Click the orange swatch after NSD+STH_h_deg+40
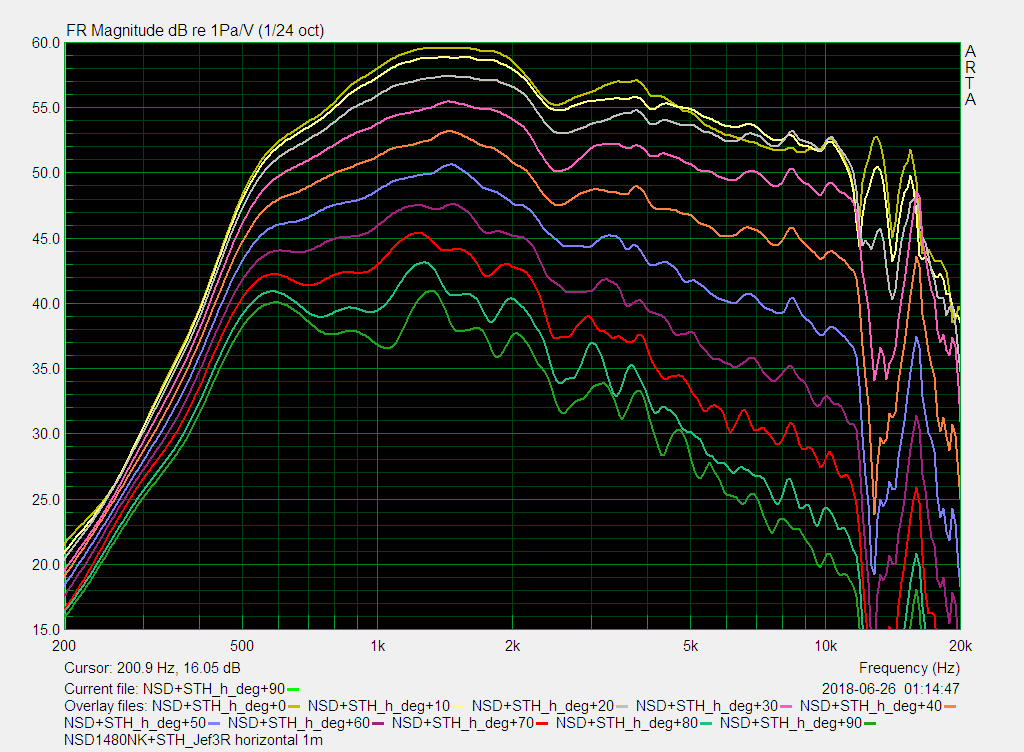Screen dimensions: 1024x752 [x=950, y=706]
